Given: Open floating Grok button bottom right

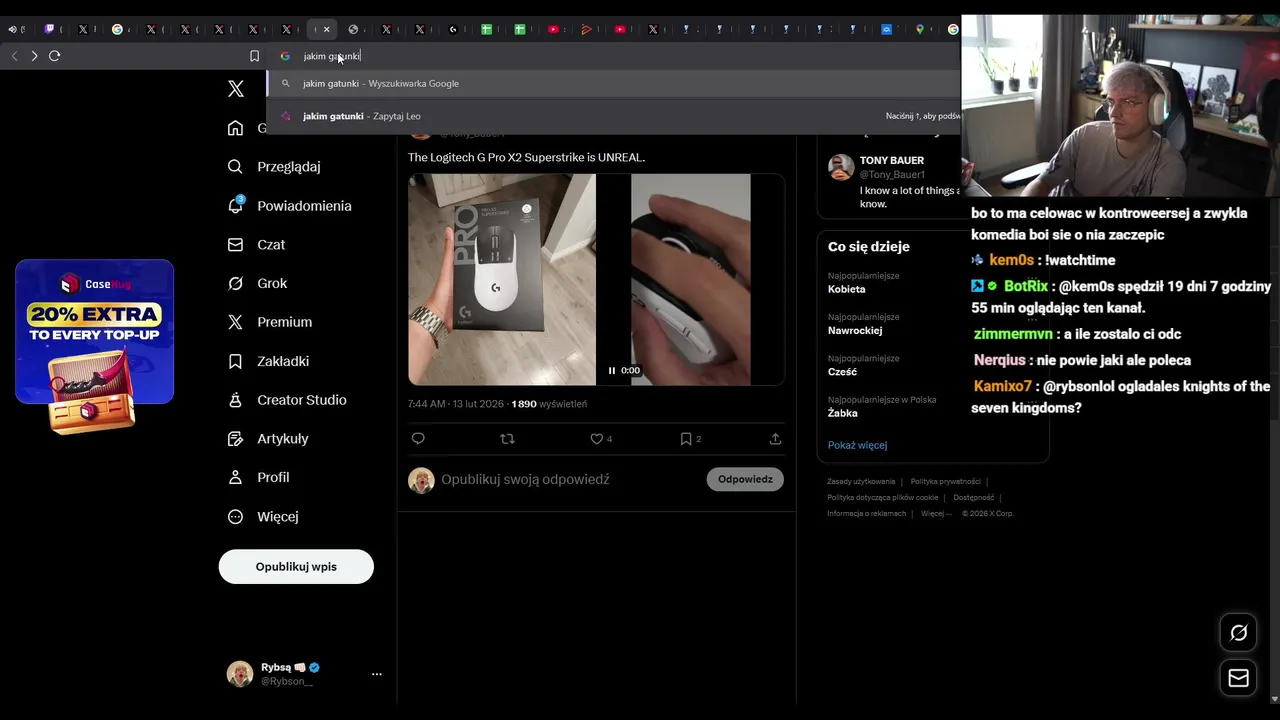Looking at the screenshot, I should click(1238, 633).
